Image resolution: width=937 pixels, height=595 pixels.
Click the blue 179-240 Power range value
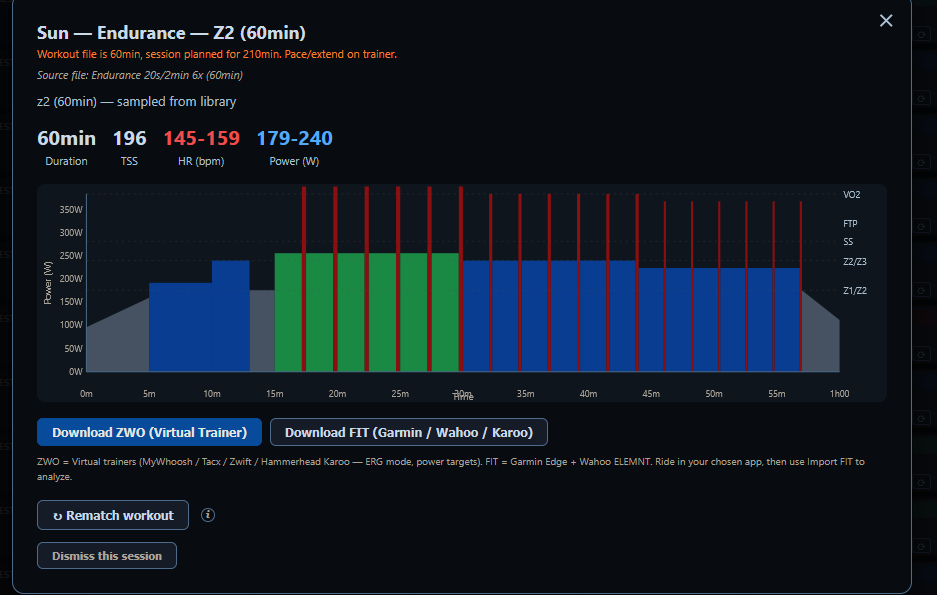pos(294,138)
